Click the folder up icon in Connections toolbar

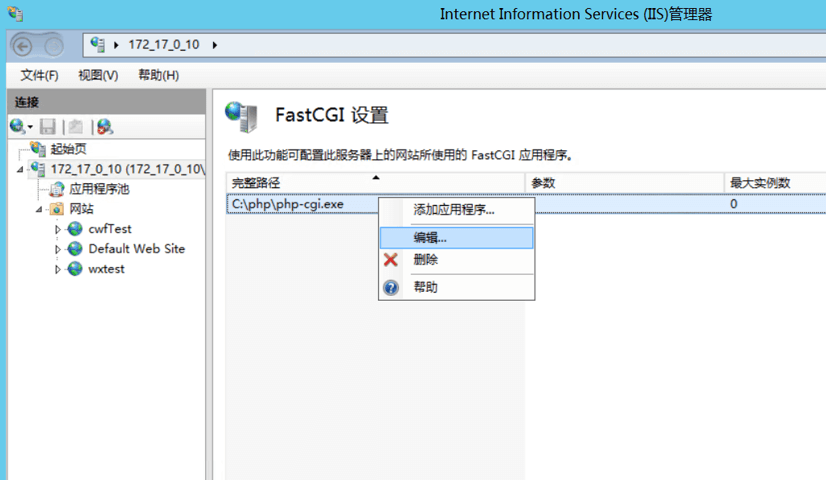pos(76,126)
